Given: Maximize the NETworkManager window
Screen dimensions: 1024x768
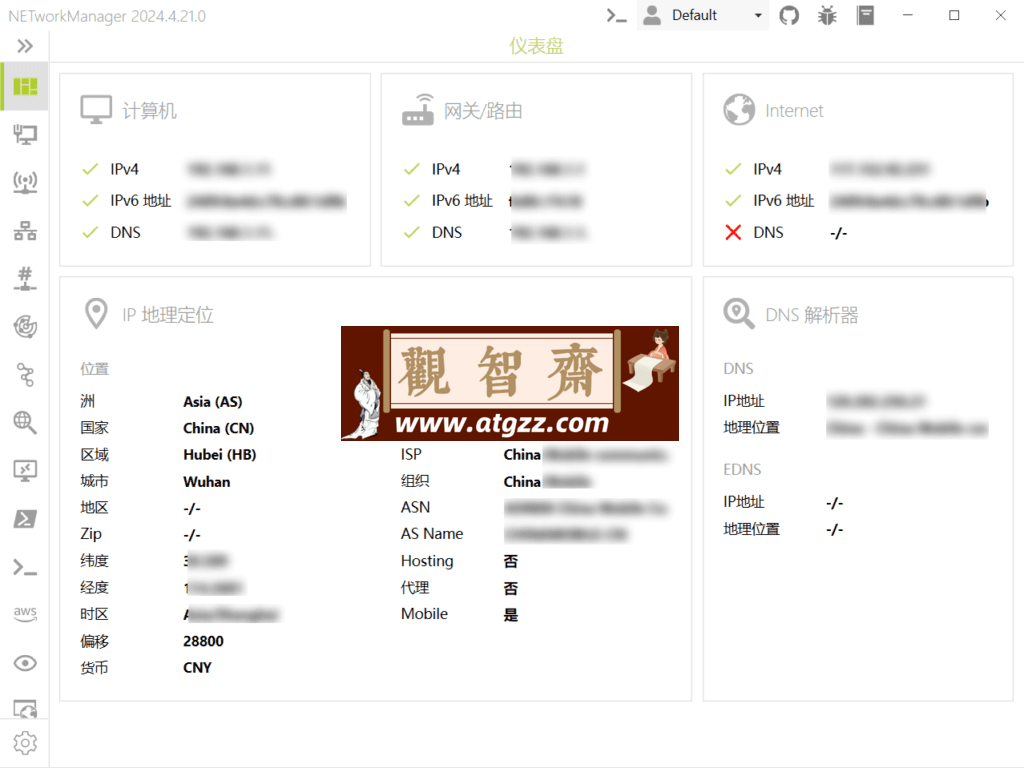Looking at the screenshot, I should coord(954,15).
